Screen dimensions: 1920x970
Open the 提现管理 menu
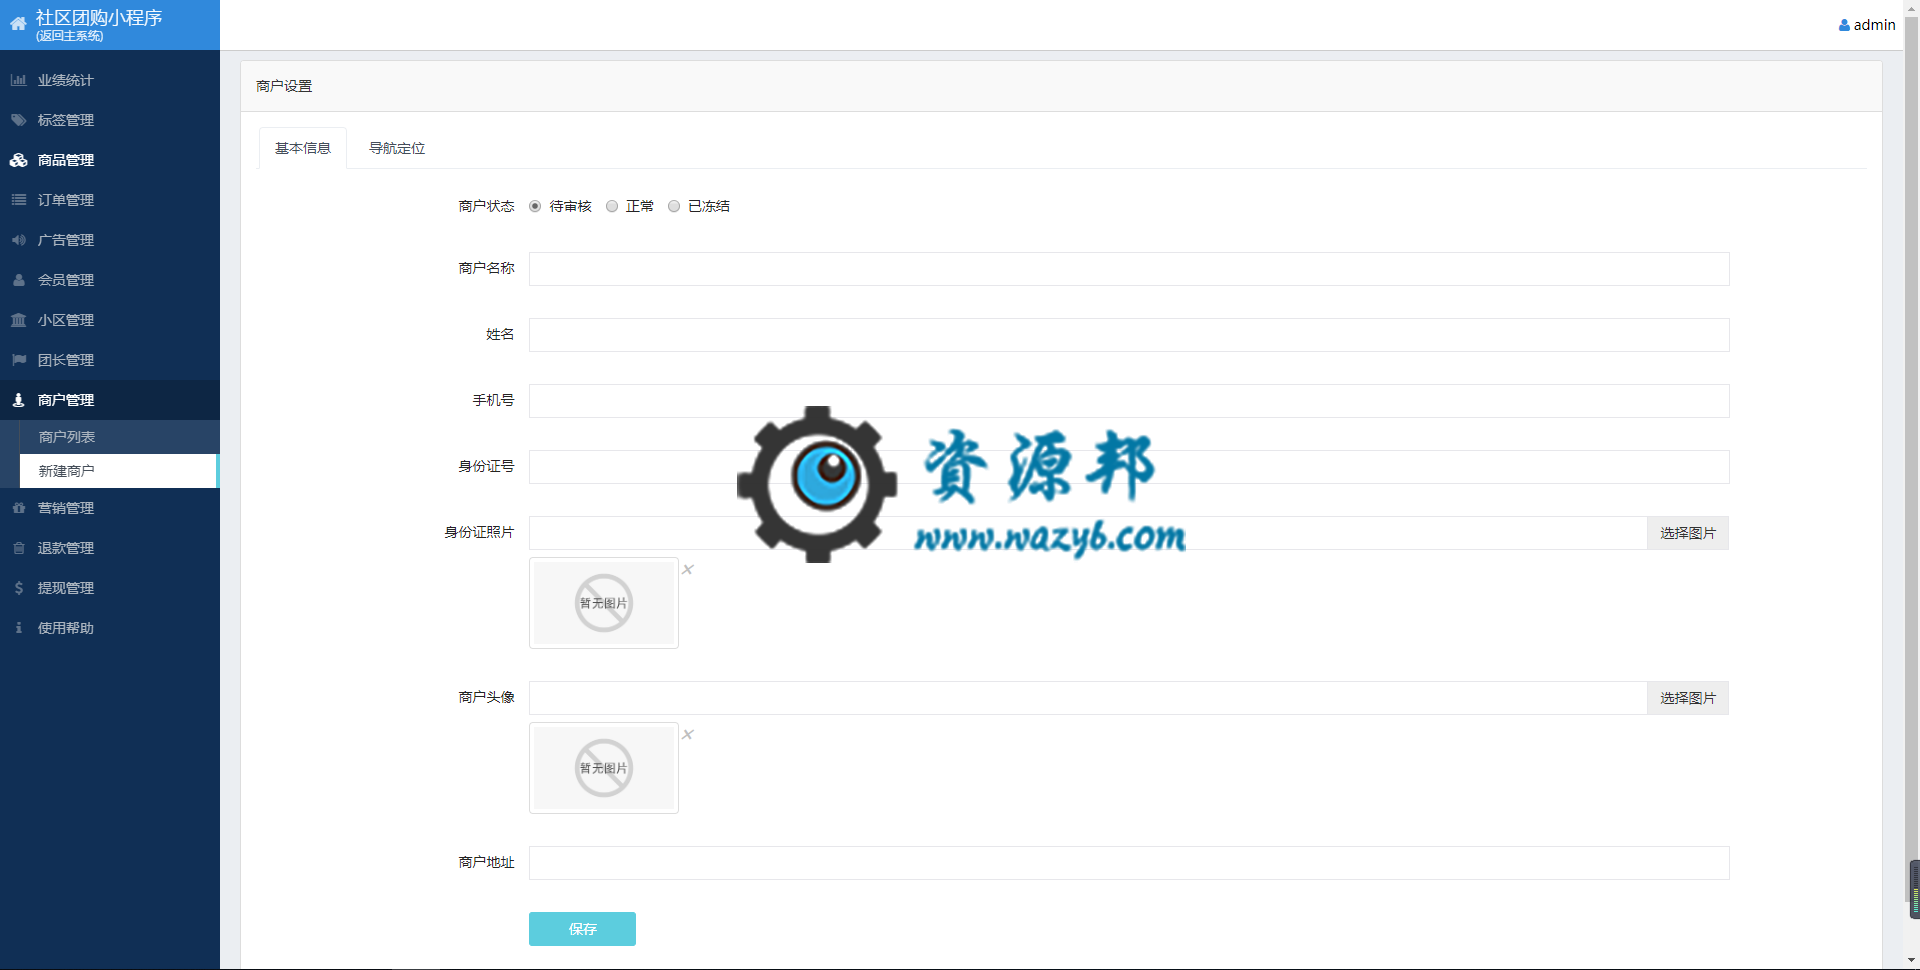point(110,588)
